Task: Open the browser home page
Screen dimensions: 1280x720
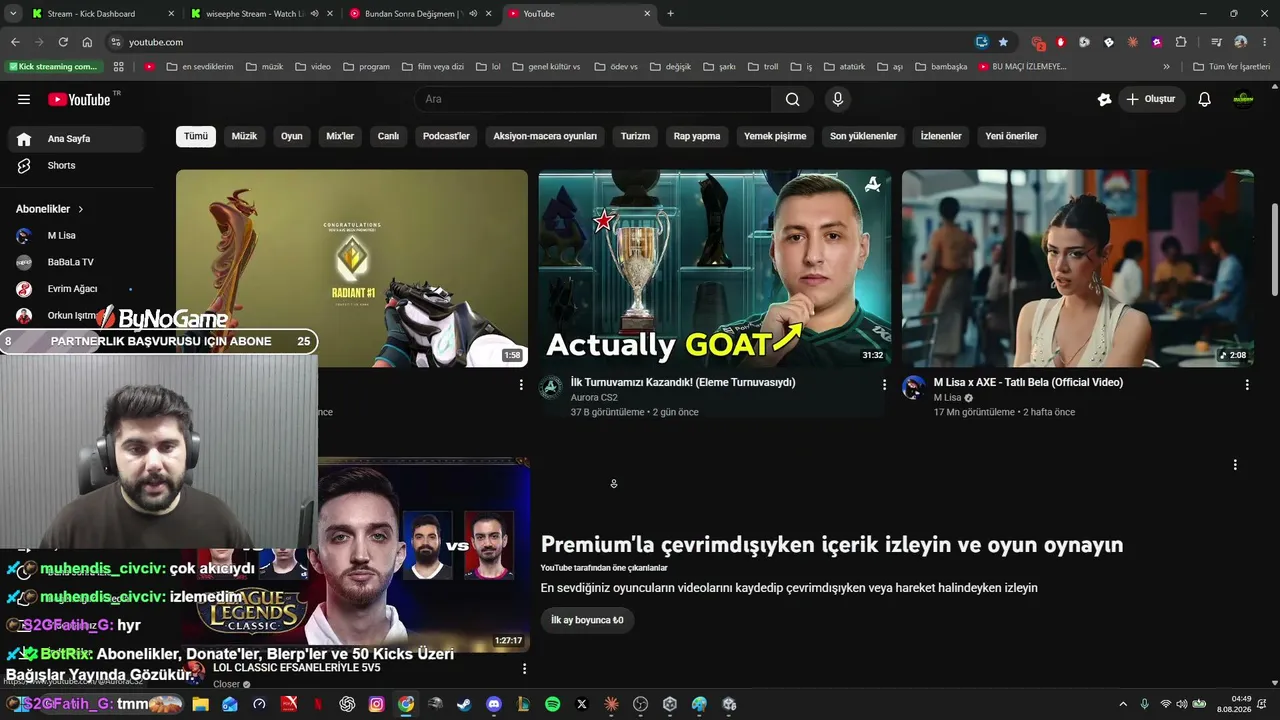Action: coord(87,42)
